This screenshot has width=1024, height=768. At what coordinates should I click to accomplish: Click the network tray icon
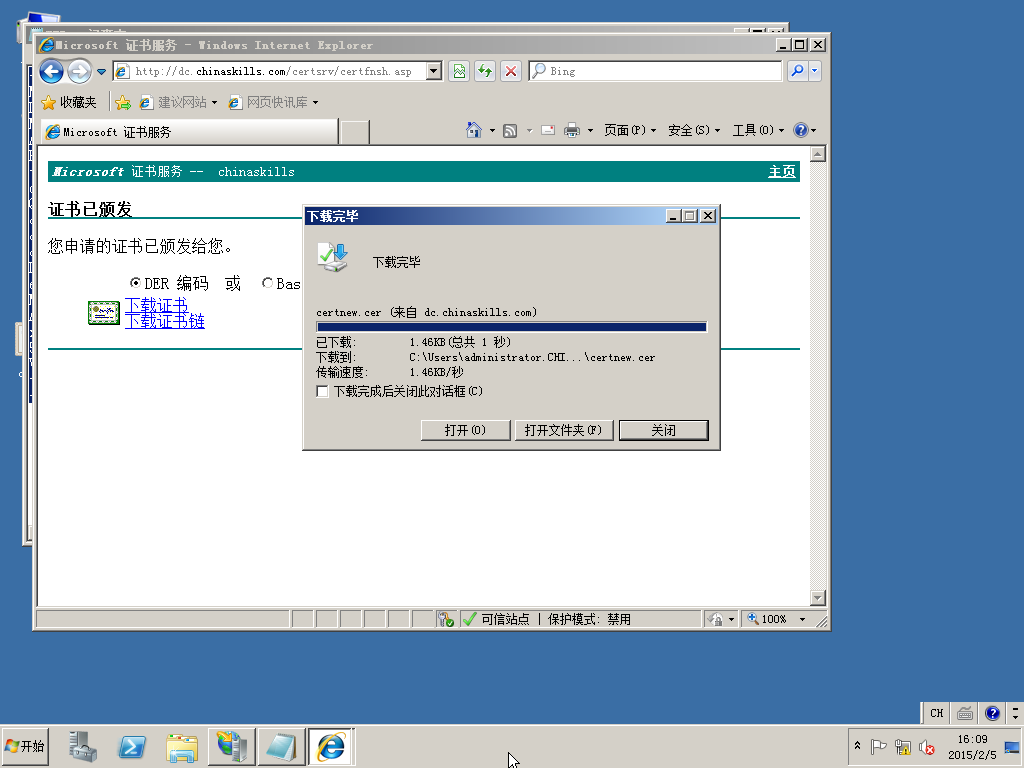903,746
